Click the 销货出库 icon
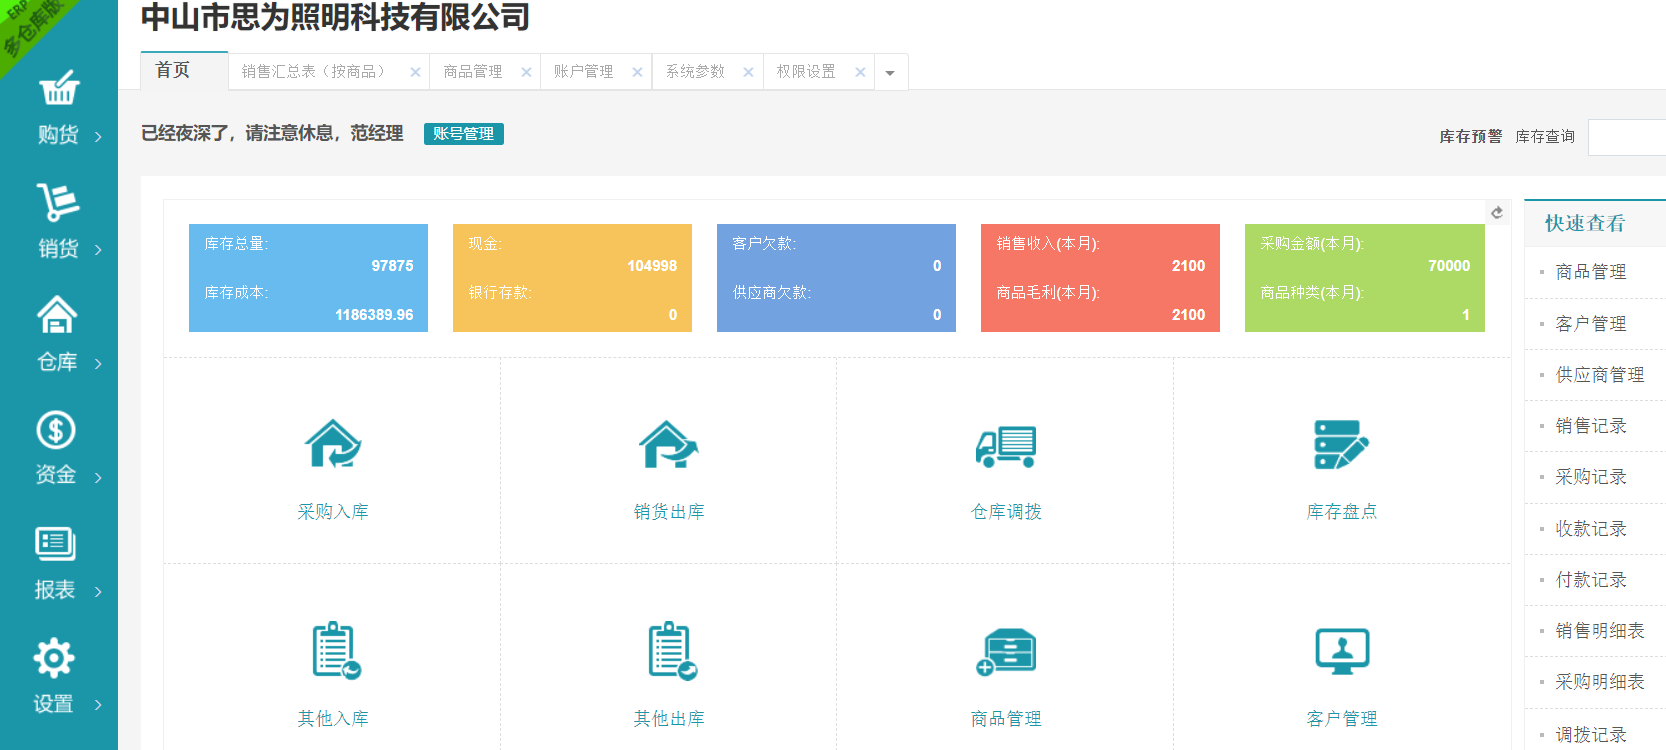 tap(669, 445)
